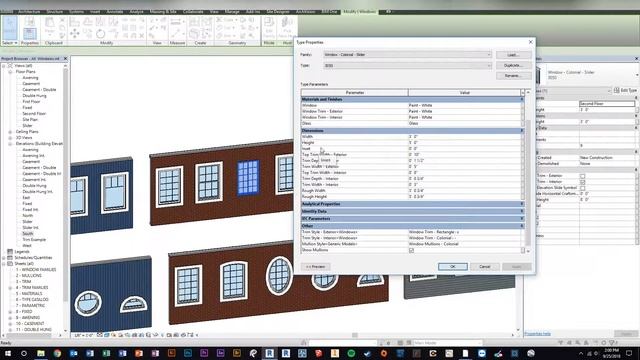This screenshot has height=360, width=640.
Task: Select the Modify arrow tool
Action: tap(10, 28)
